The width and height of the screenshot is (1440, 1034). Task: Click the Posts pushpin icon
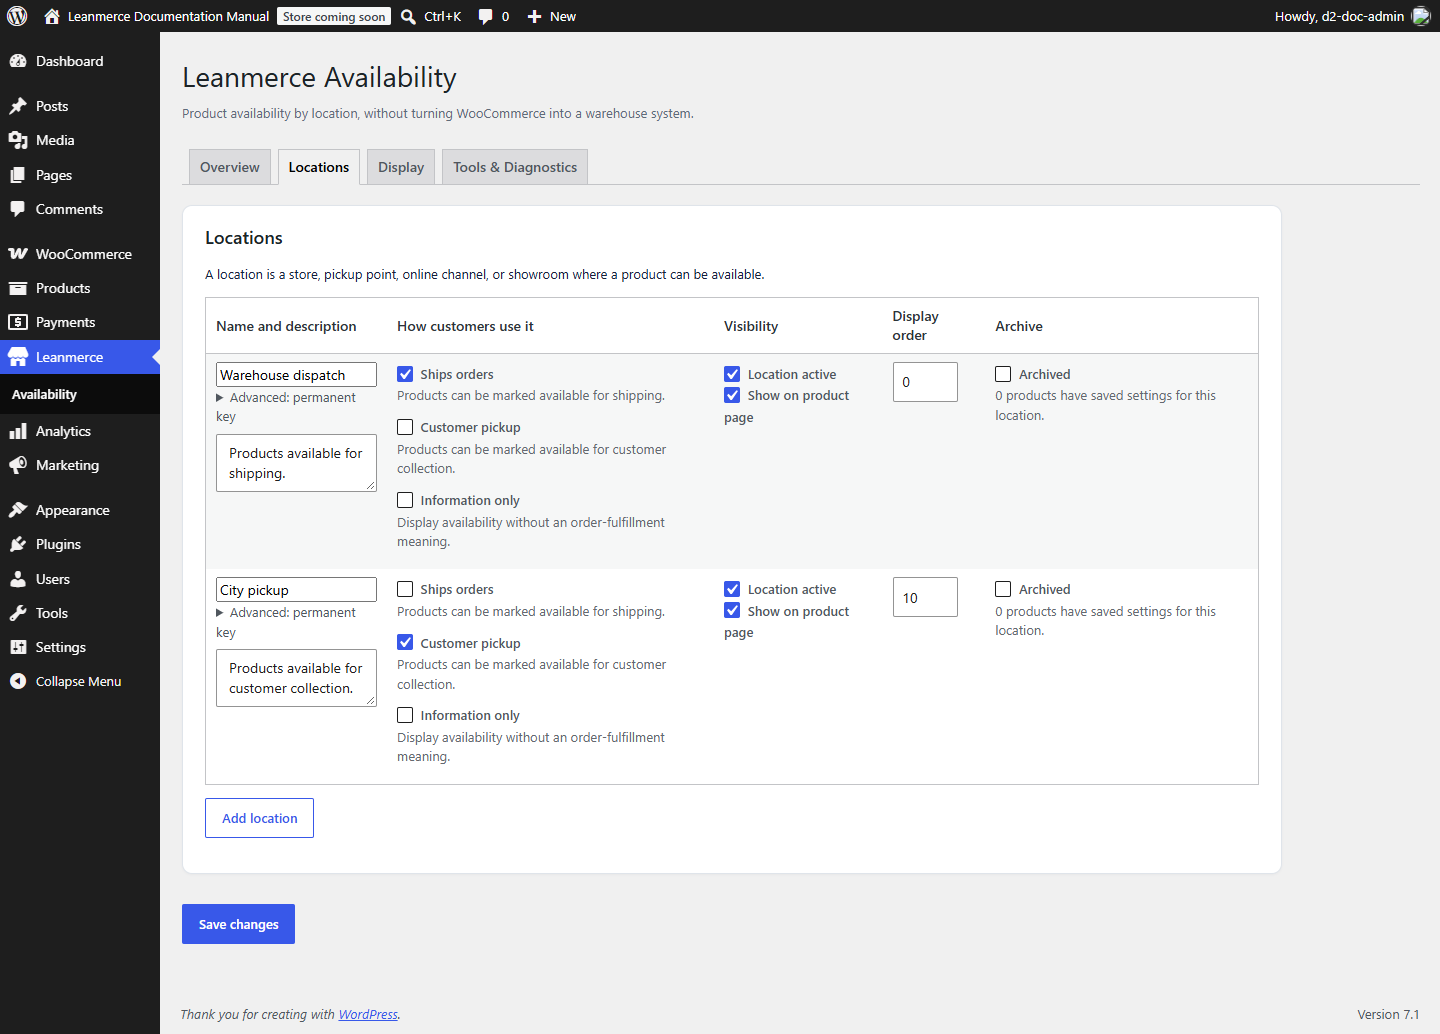click(x=18, y=106)
